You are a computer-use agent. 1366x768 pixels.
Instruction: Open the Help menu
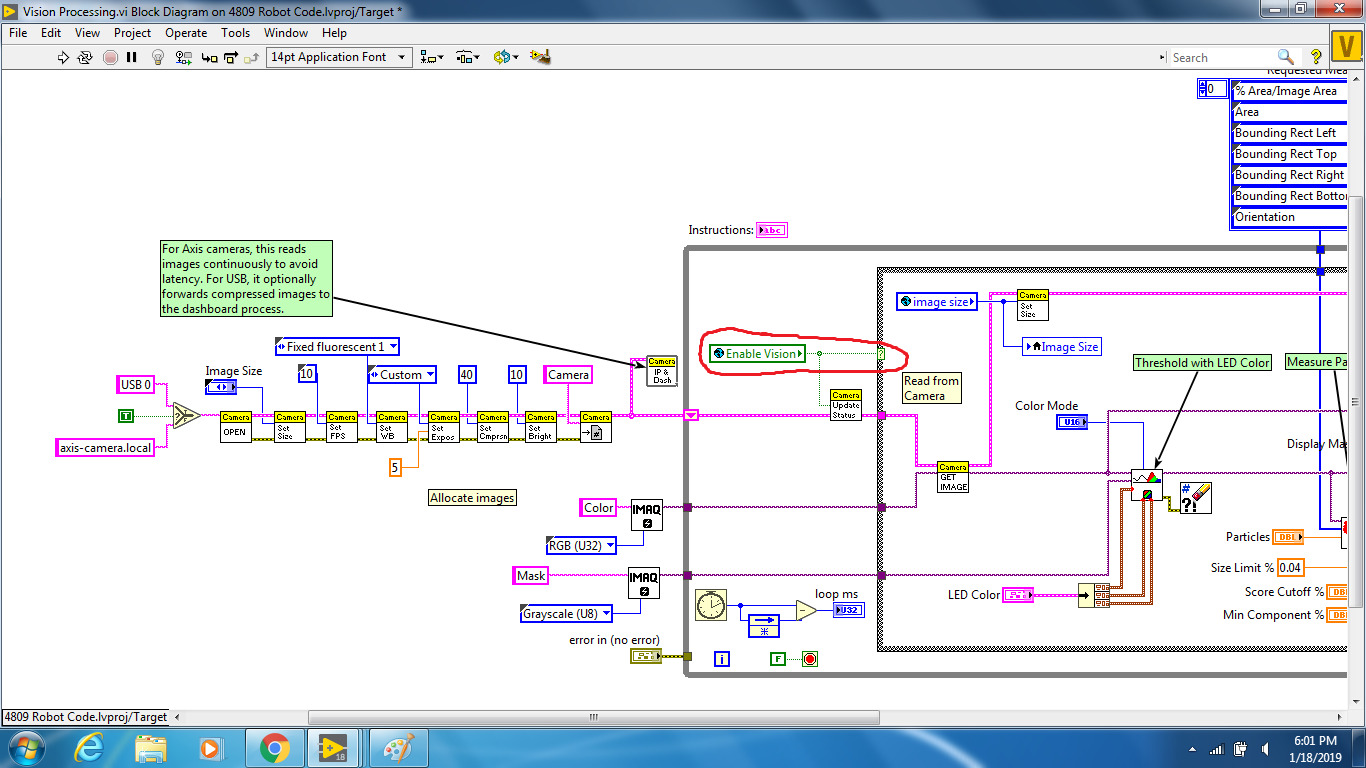click(334, 32)
